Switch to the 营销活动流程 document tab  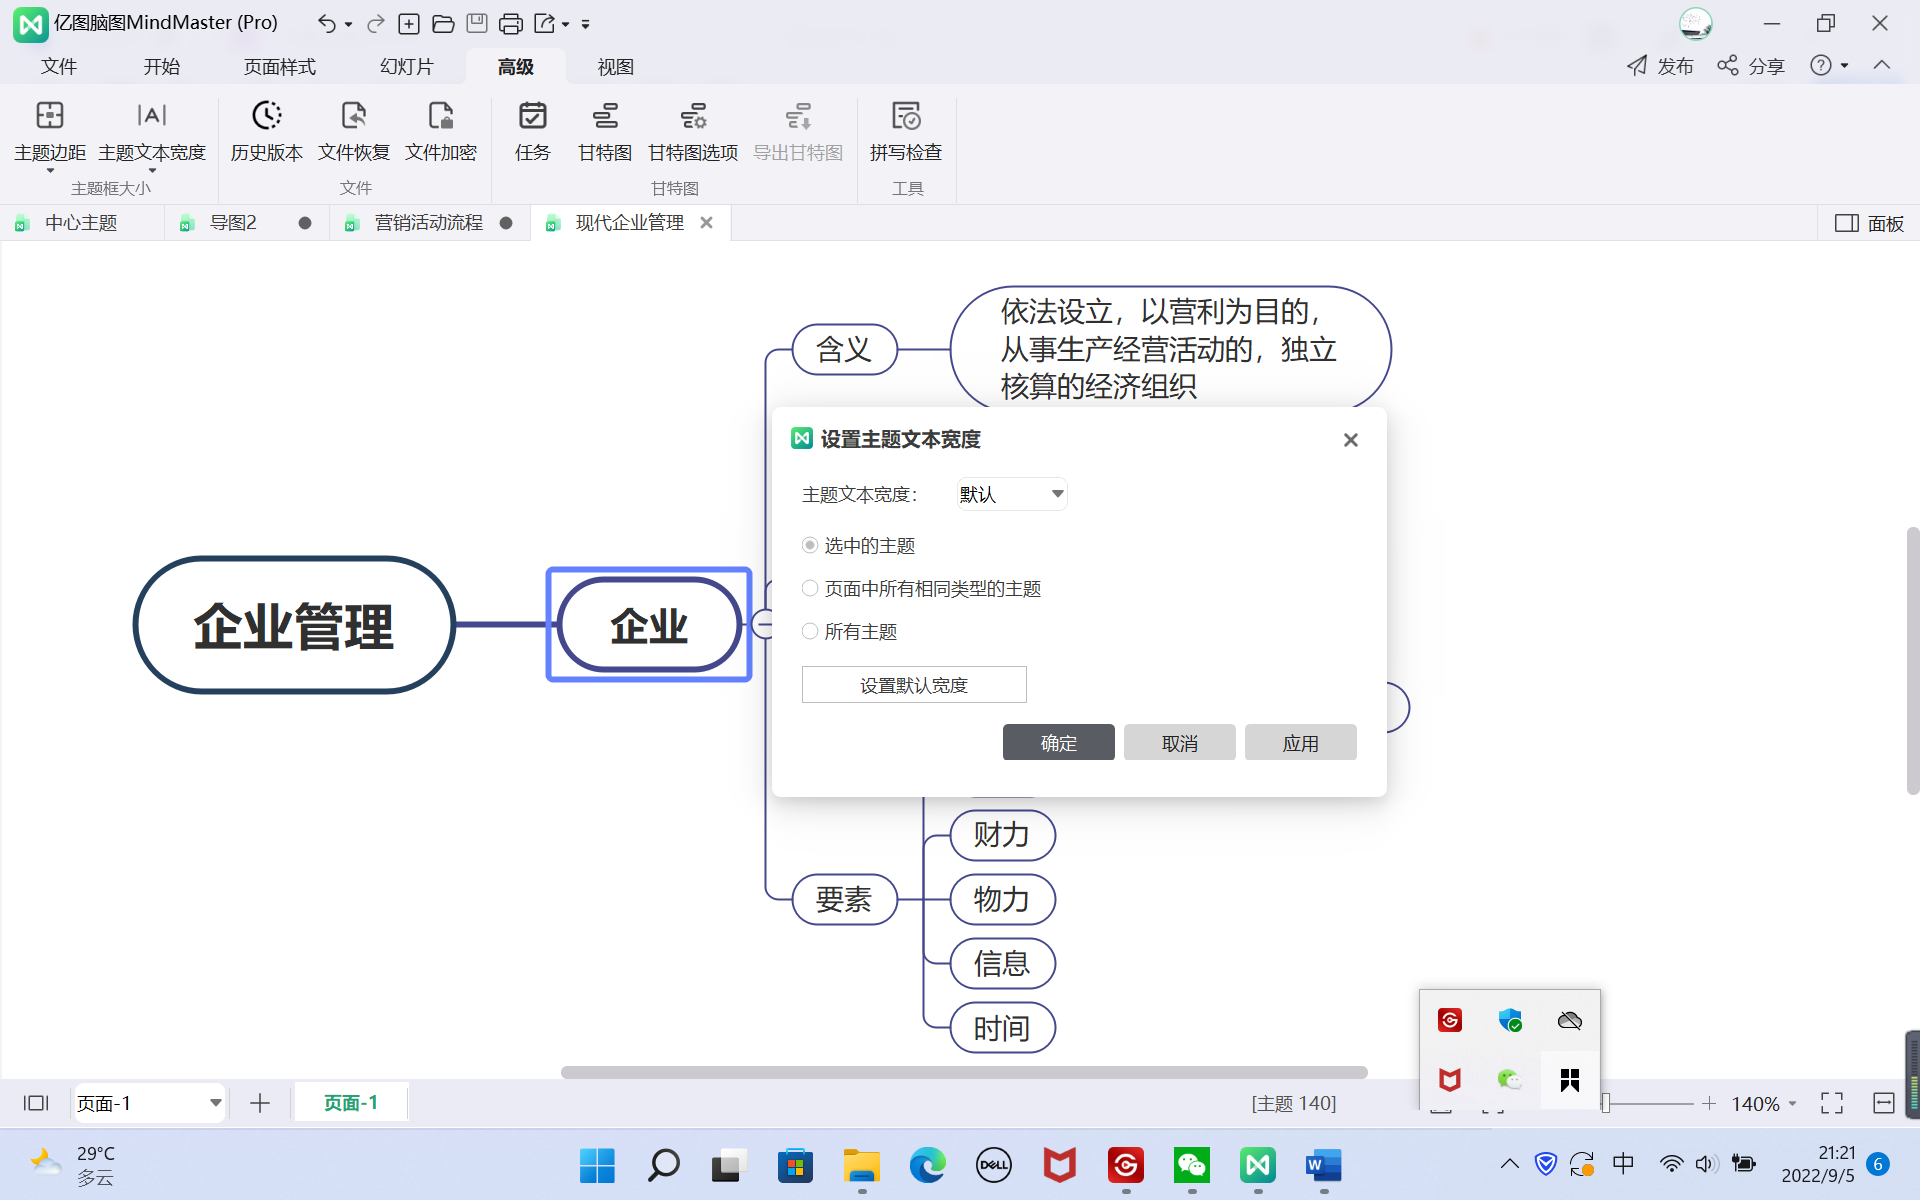coord(428,223)
